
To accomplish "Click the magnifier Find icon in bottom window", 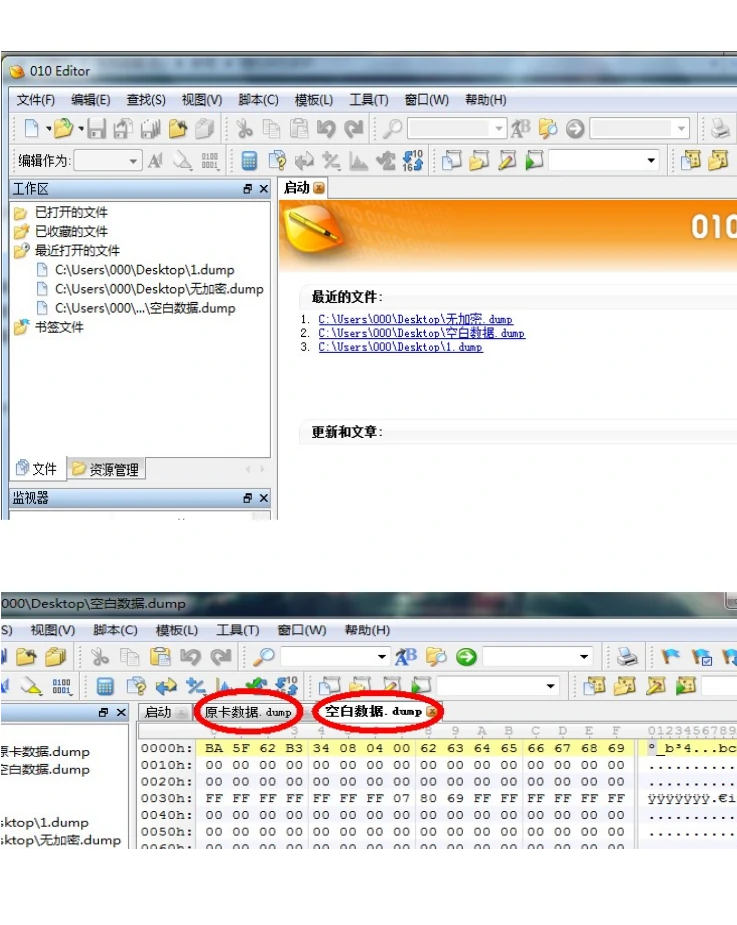I will (264, 657).
